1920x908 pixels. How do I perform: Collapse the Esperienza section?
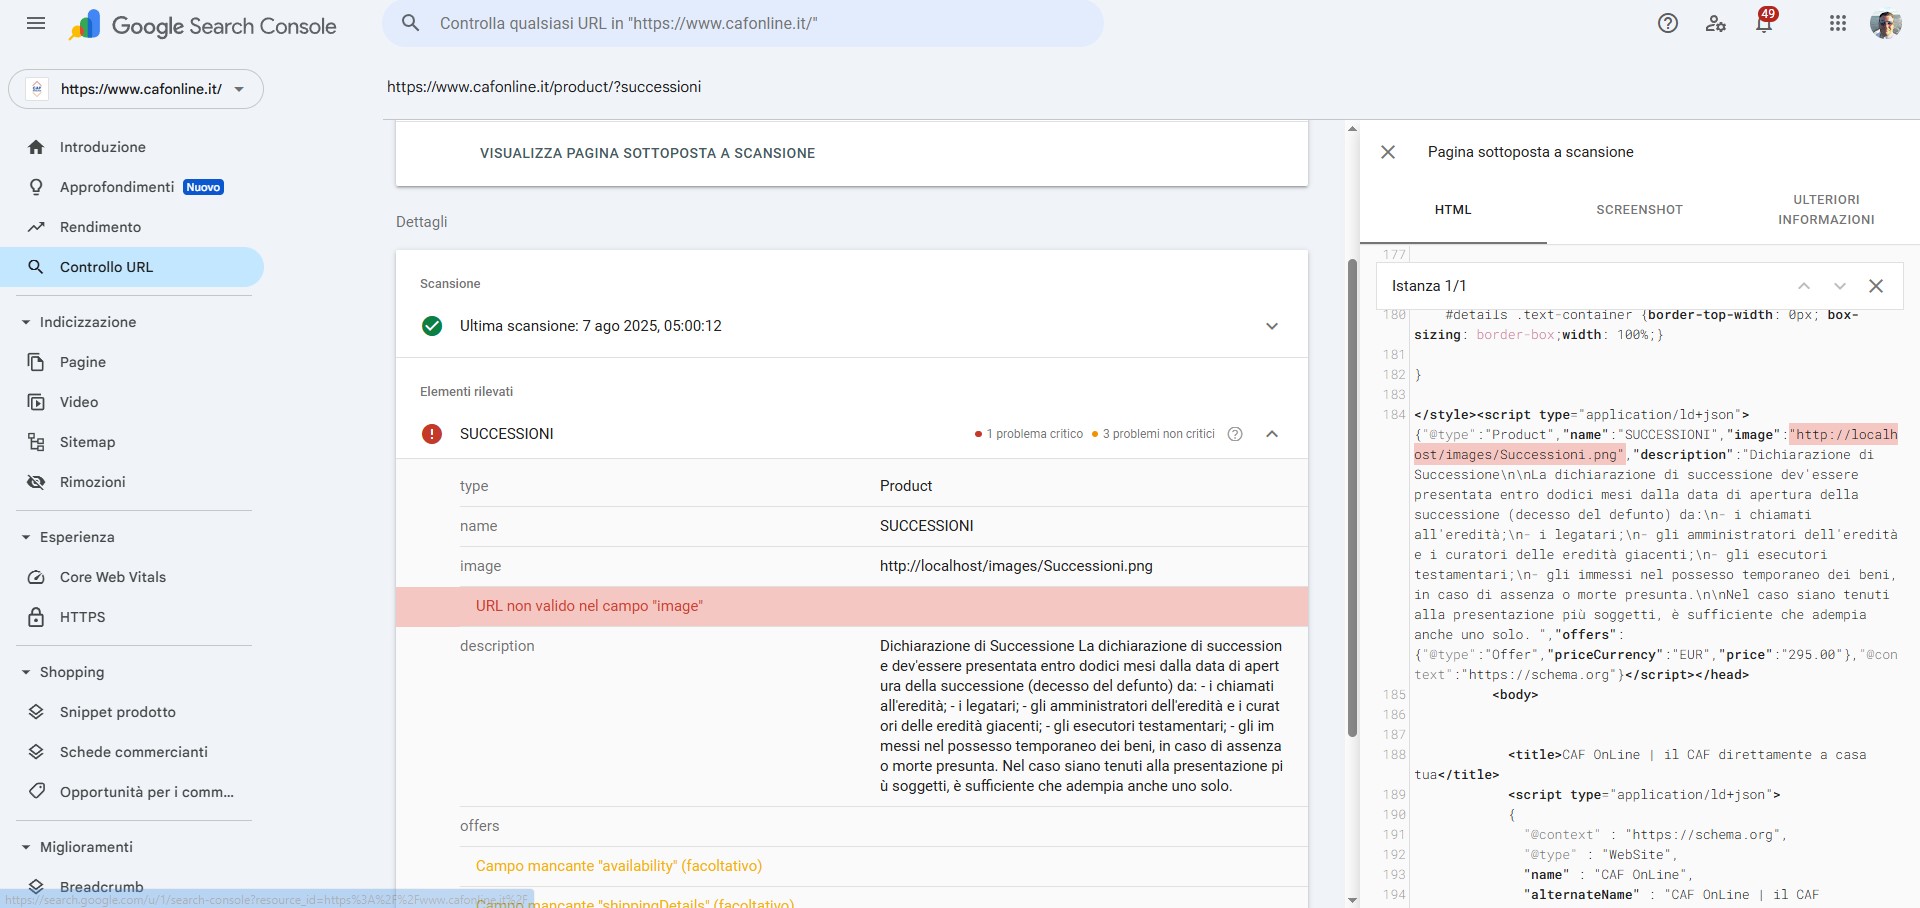pos(26,537)
